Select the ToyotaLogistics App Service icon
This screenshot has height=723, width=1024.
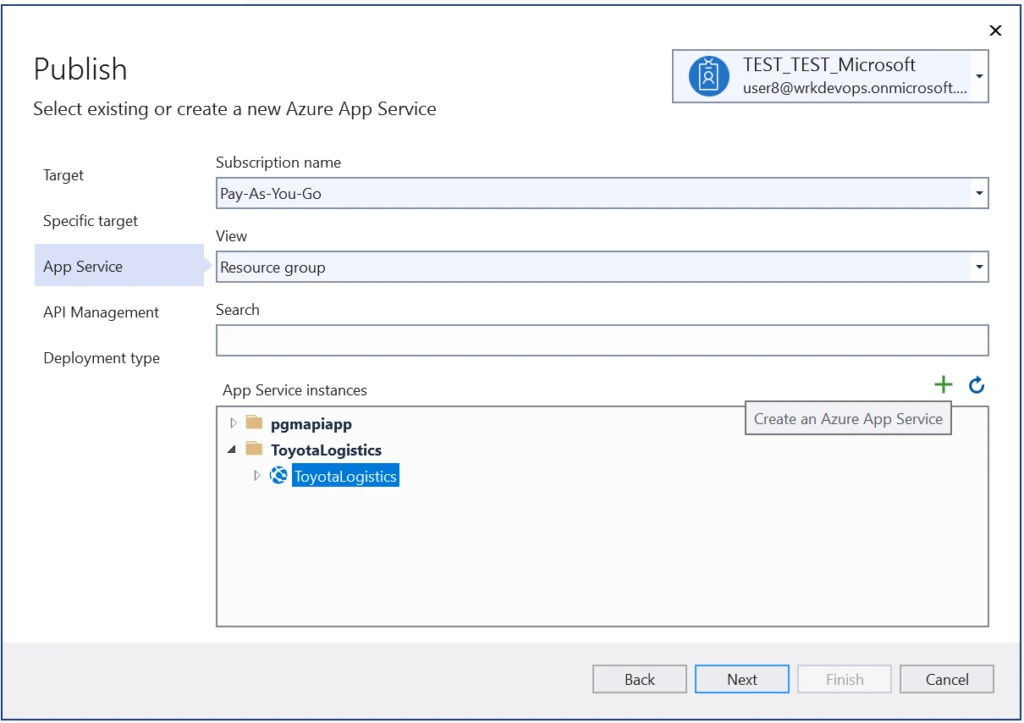(x=277, y=475)
